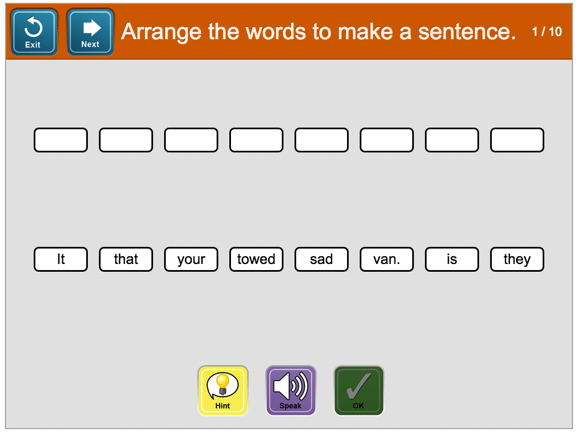Play the sentence with Speak button

(x=291, y=391)
